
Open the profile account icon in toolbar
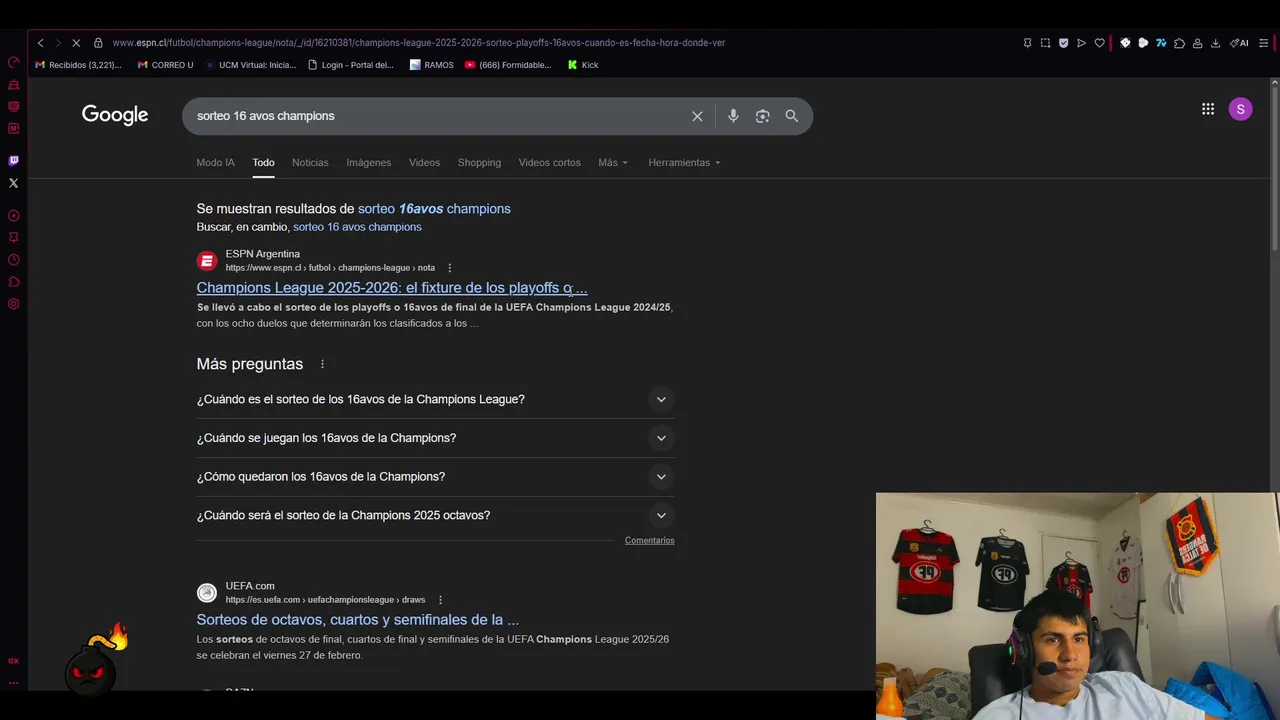coord(1197,43)
